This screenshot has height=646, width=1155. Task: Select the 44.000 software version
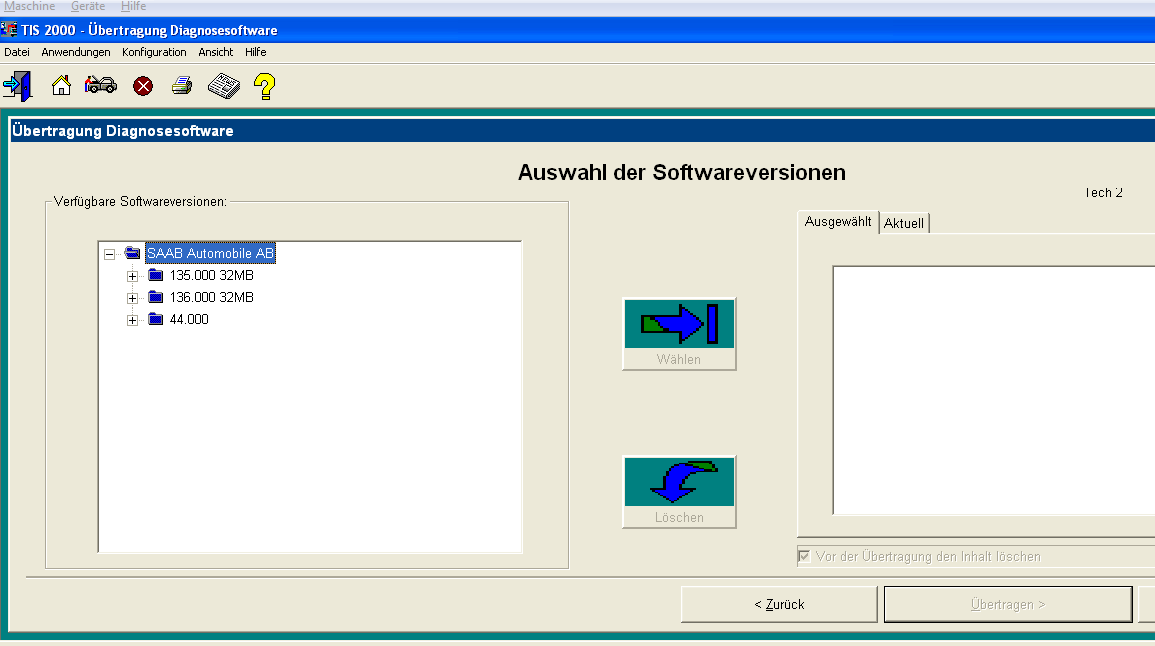tap(189, 320)
